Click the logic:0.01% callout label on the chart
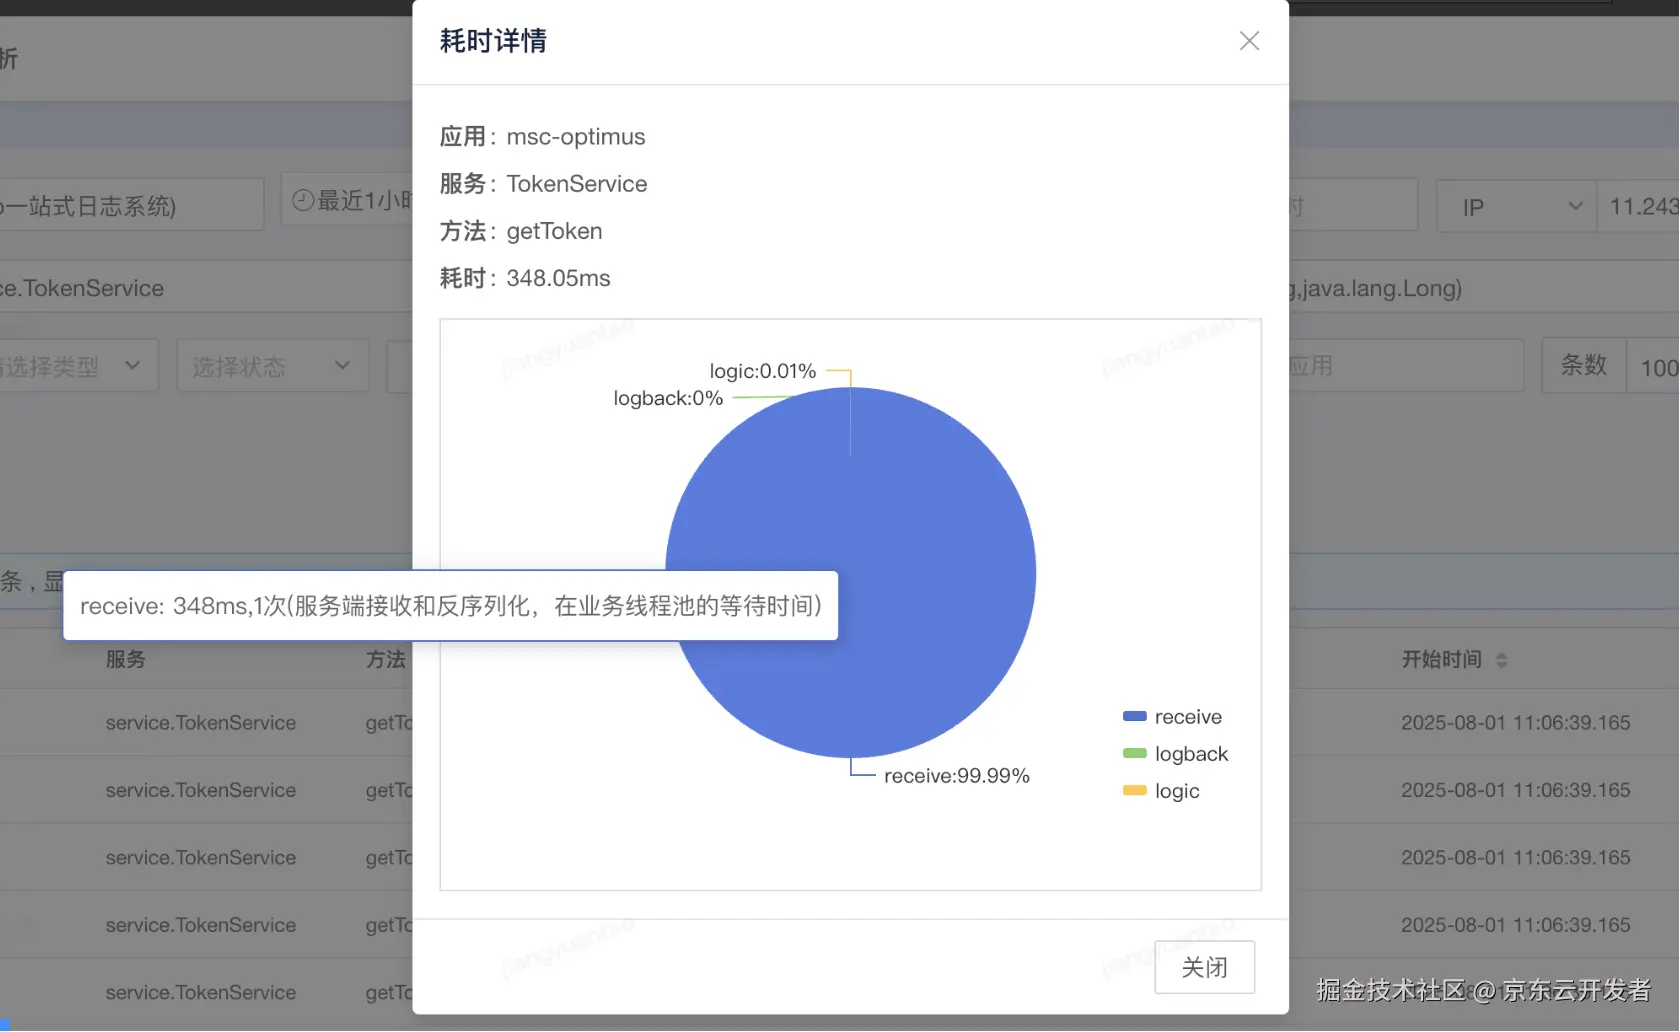Image resolution: width=1680 pixels, height=1032 pixels. coord(762,370)
